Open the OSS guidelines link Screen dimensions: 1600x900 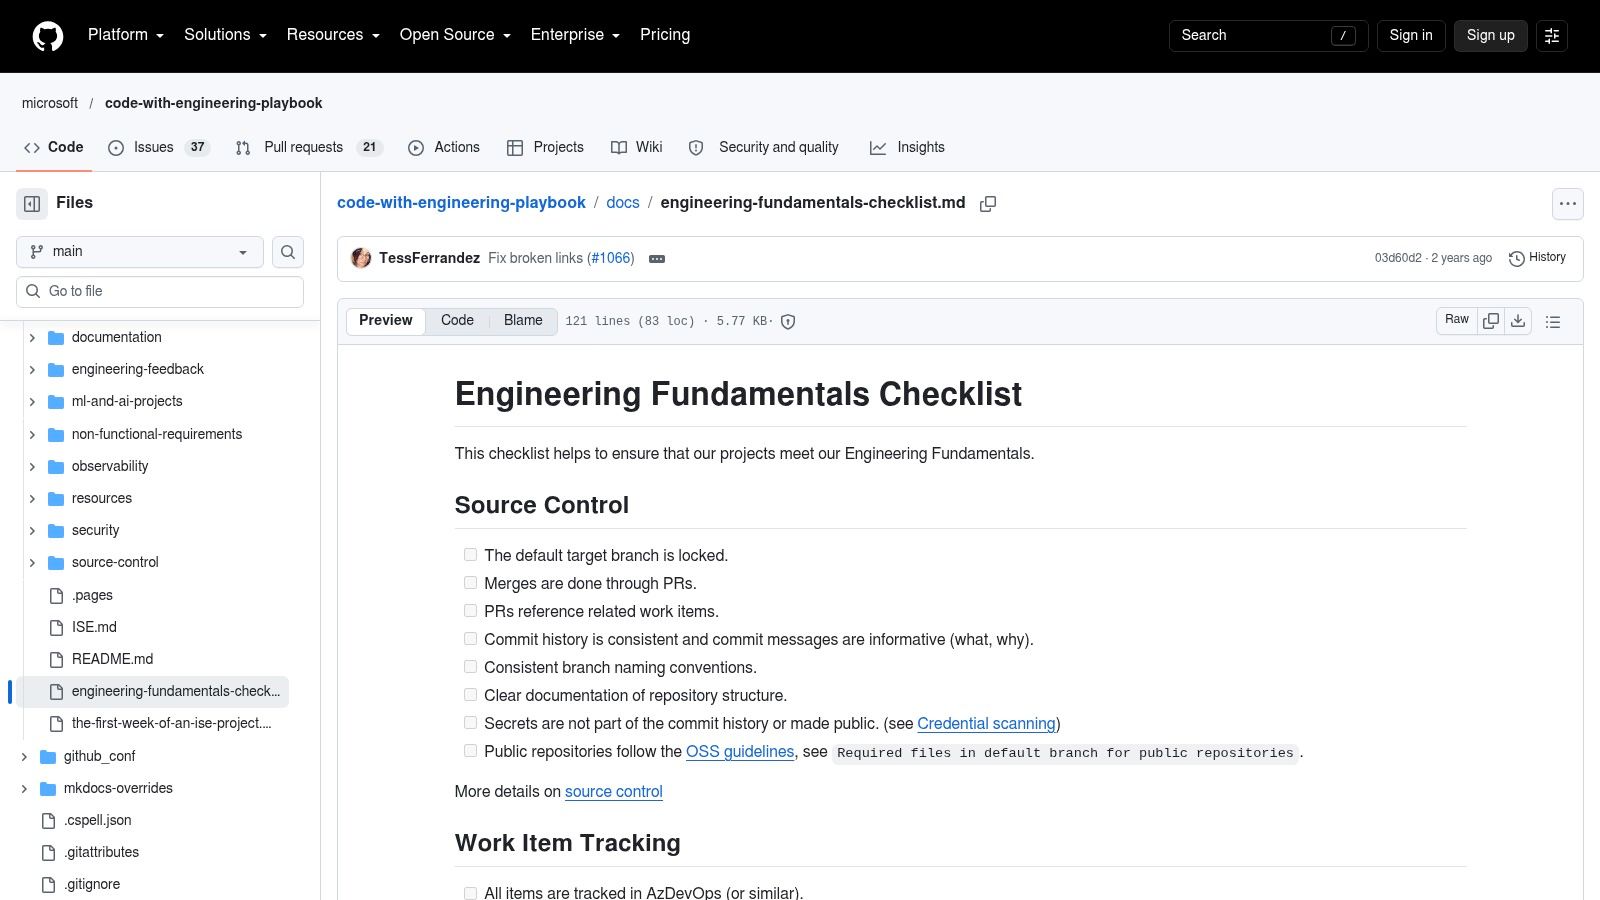point(740,751)
